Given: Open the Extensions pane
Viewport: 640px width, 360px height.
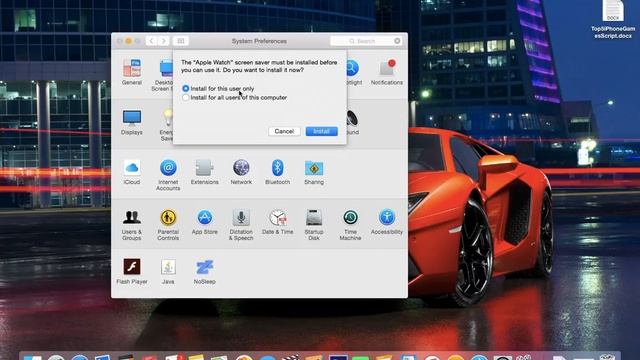Looking at the screenshot, I should coord(204,171).
